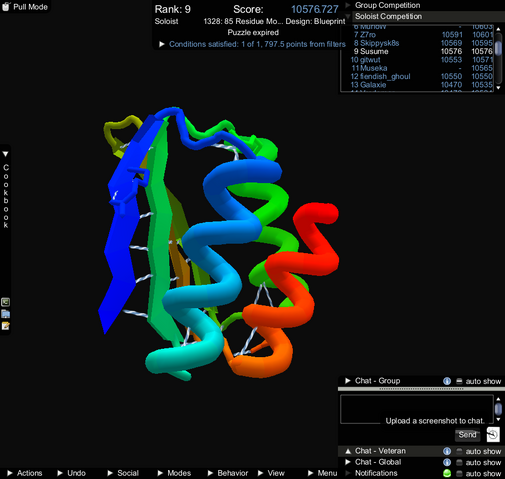Toggle auto show for Chat - Global

[x=459, y=462]
